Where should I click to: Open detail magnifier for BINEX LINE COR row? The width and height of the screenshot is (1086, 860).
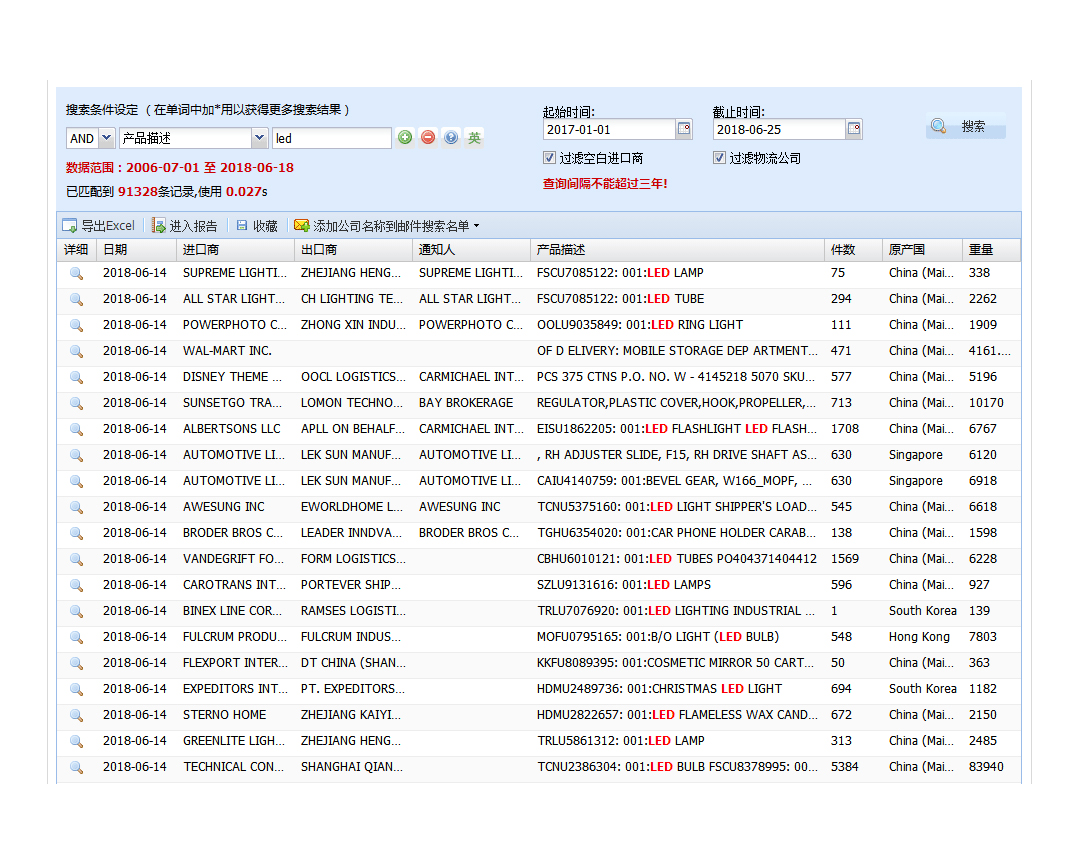click(x=76, y=611)
